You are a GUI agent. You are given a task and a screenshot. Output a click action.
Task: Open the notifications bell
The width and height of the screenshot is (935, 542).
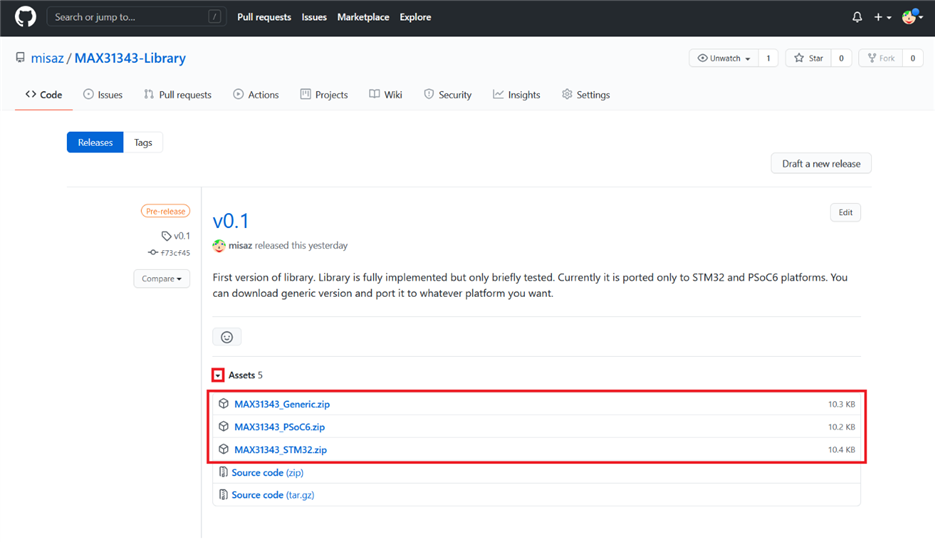857,17
